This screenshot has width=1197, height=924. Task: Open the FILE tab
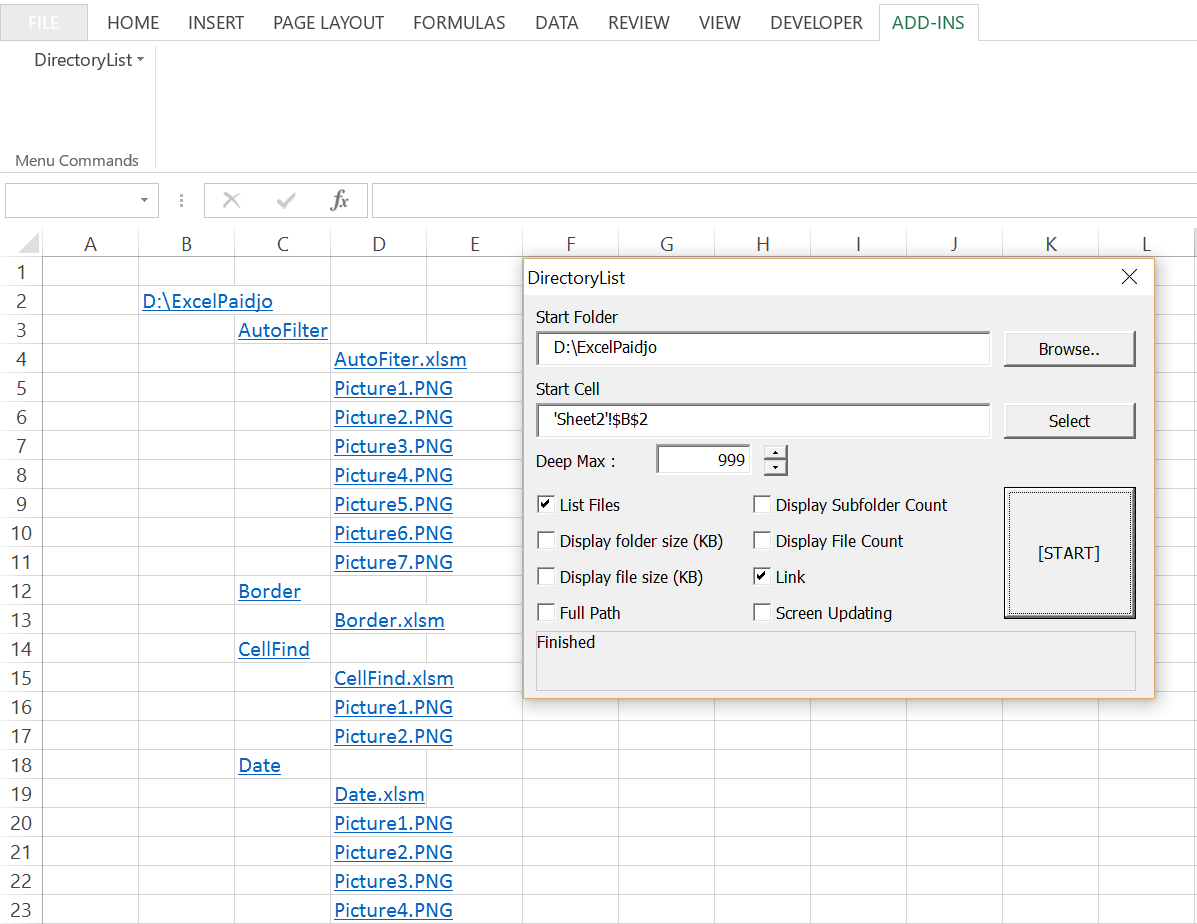coord(44,23)
